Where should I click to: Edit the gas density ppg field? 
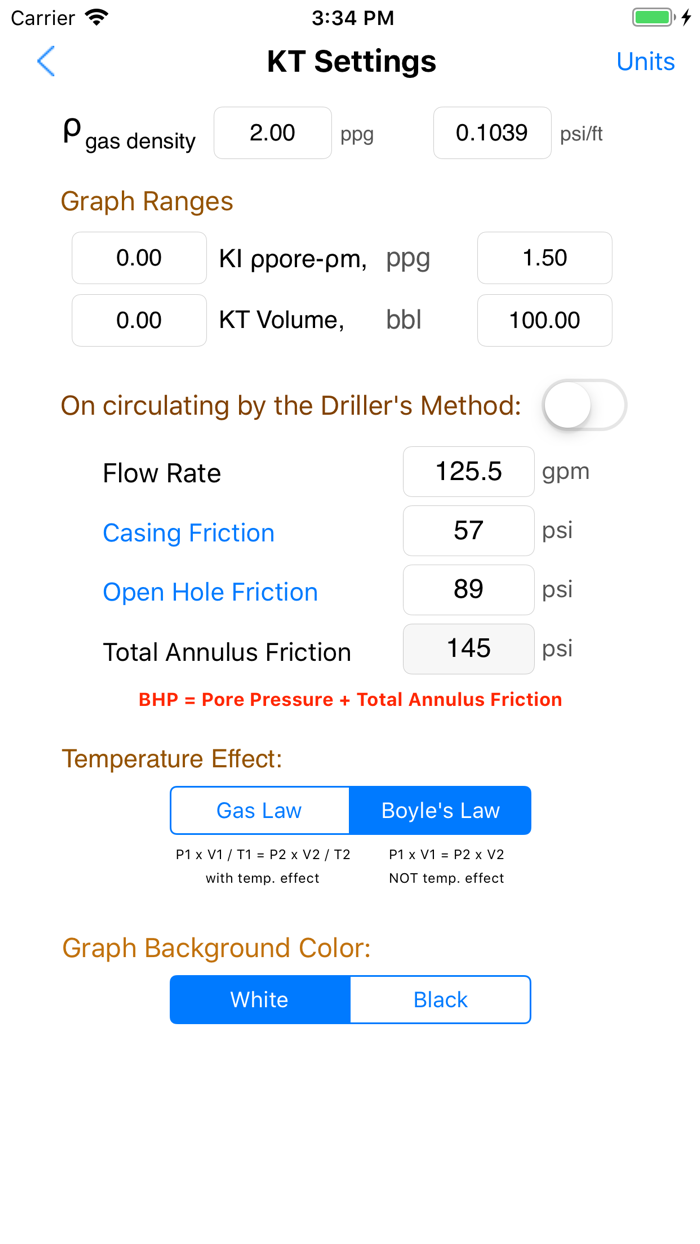(x=272, y=133)
